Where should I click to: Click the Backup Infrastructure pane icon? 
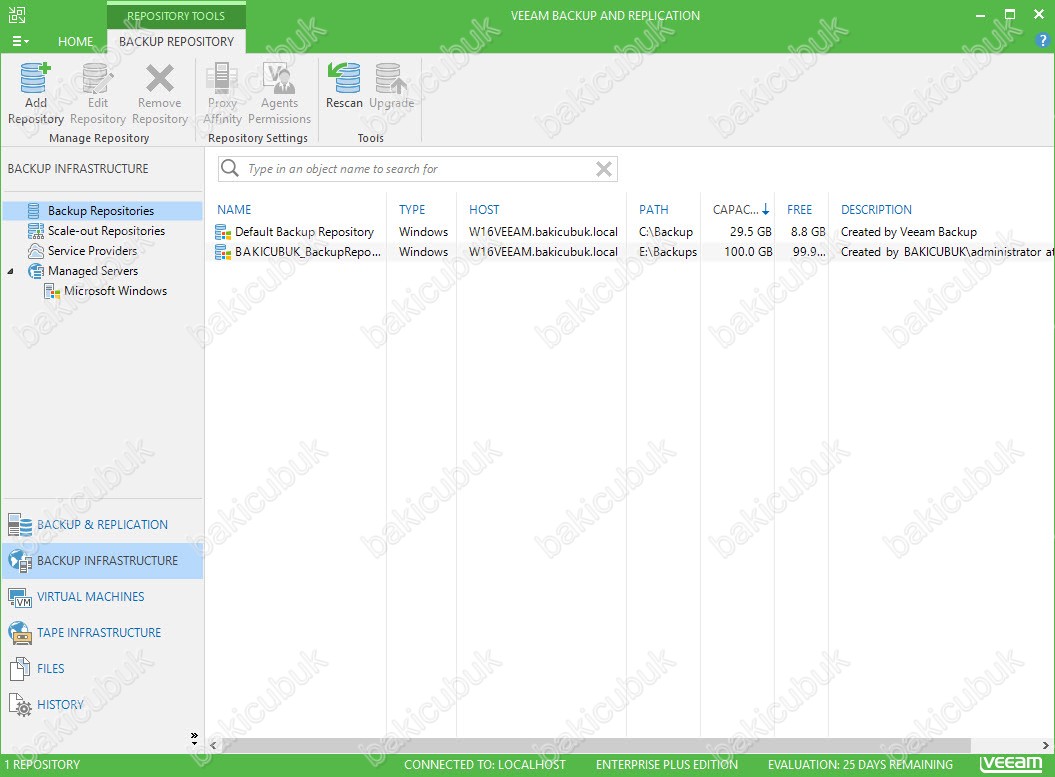pos(20,561)
